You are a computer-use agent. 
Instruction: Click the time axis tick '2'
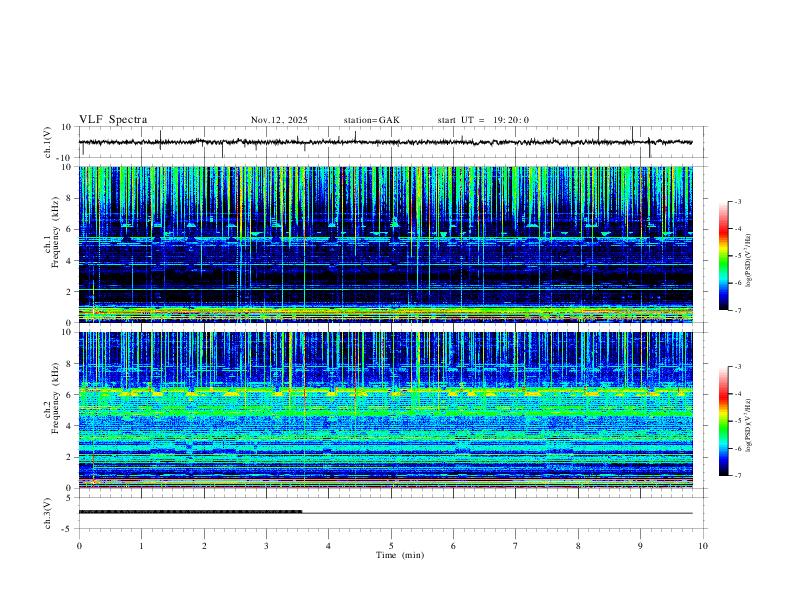click(204, 546)
